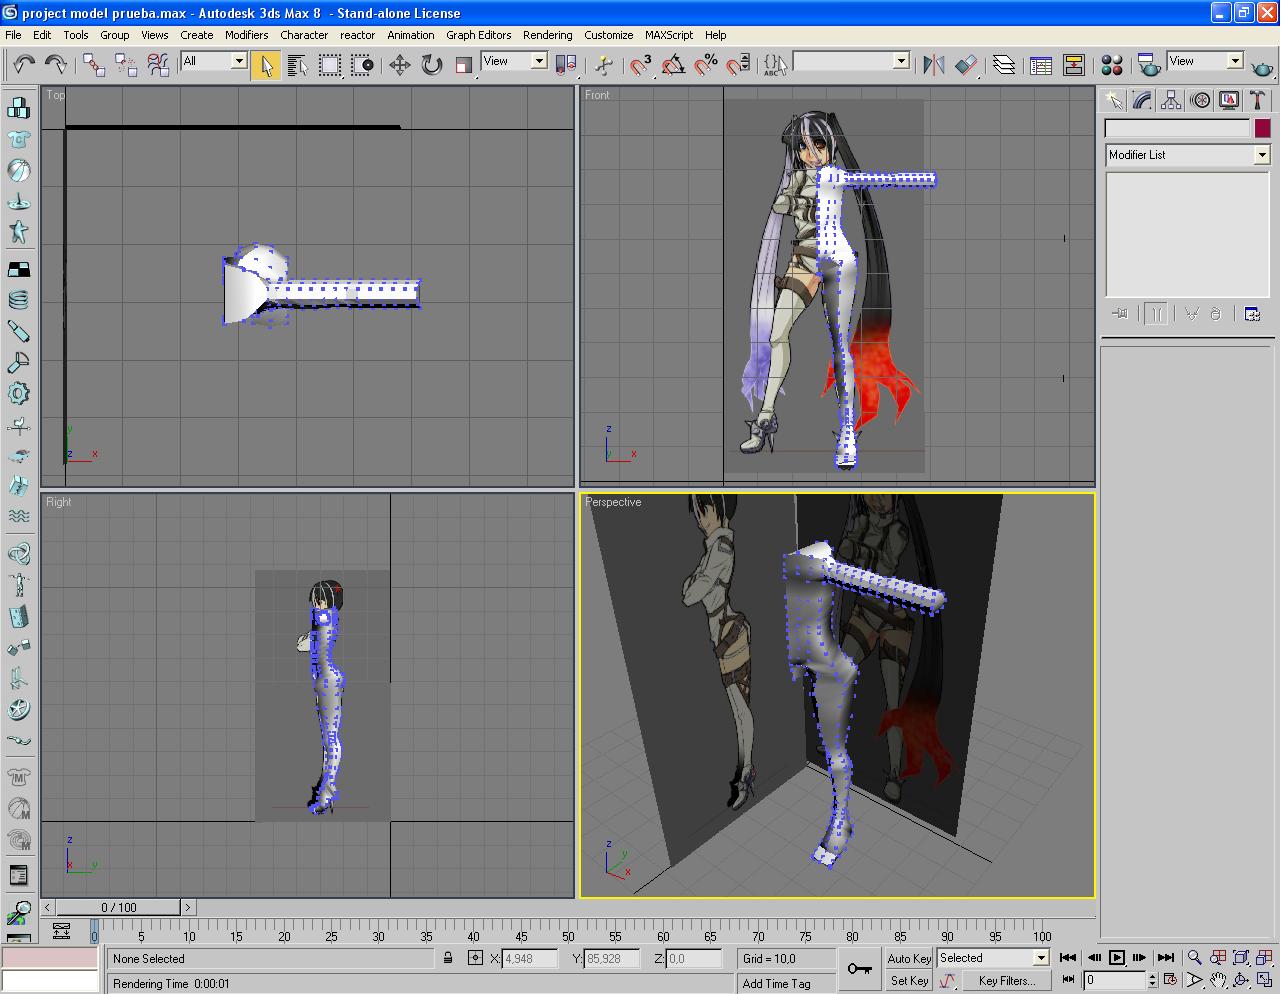1282x994 pixels.
Task: Open the Material Editor
Action: (1111, 65)
